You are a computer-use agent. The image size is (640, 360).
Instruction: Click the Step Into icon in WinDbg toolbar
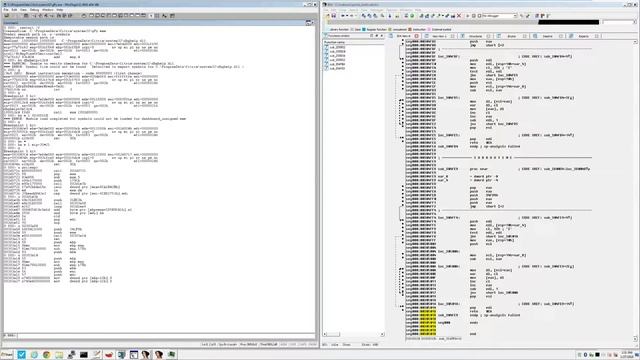(60, 16)
